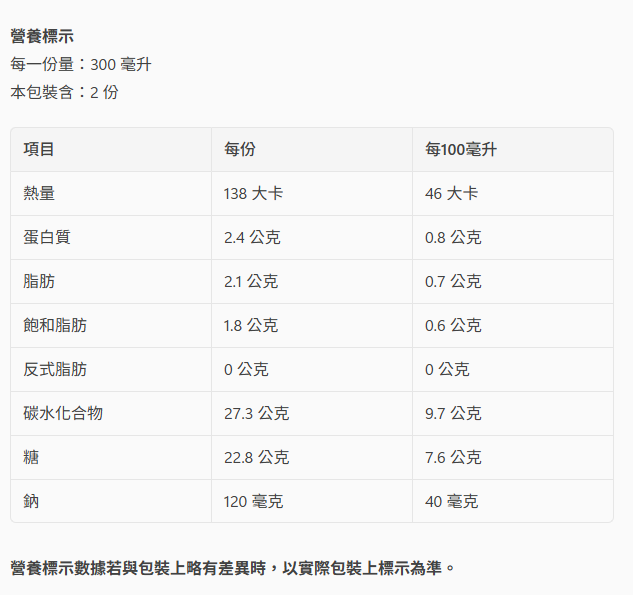Select the 熱量 row label

tap(39, 193)
